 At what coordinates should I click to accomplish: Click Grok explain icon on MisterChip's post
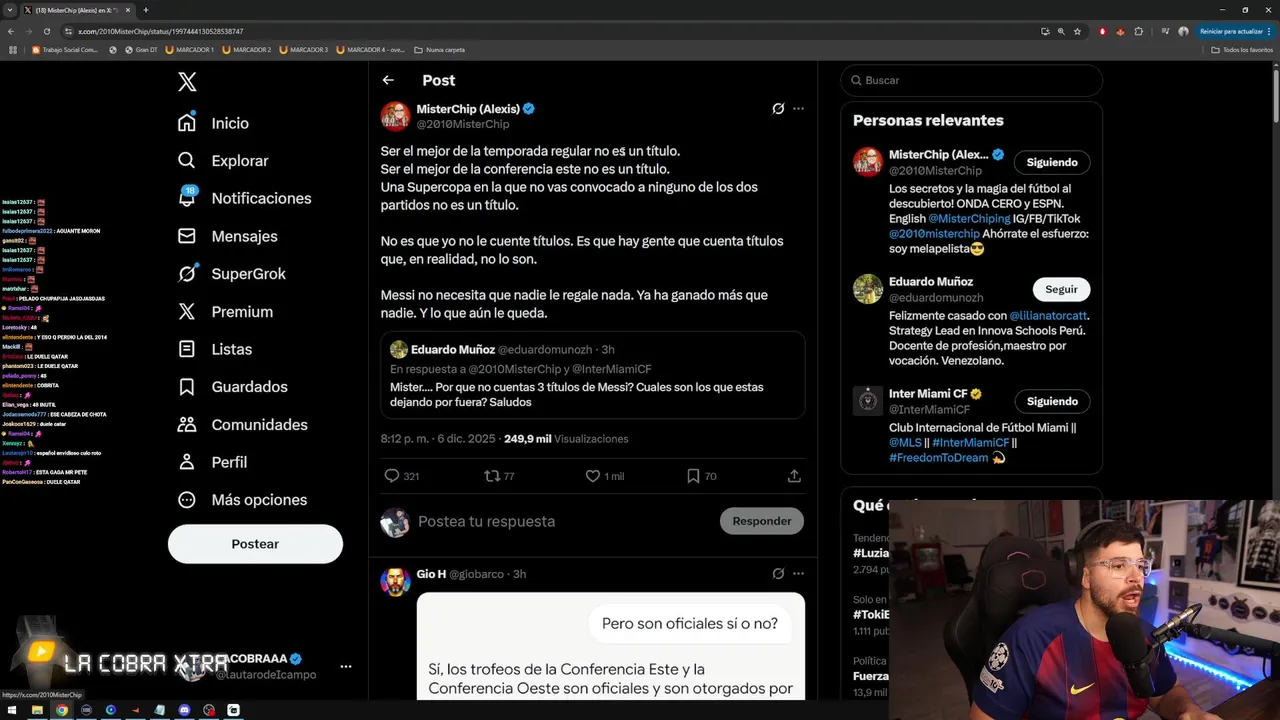778,109
